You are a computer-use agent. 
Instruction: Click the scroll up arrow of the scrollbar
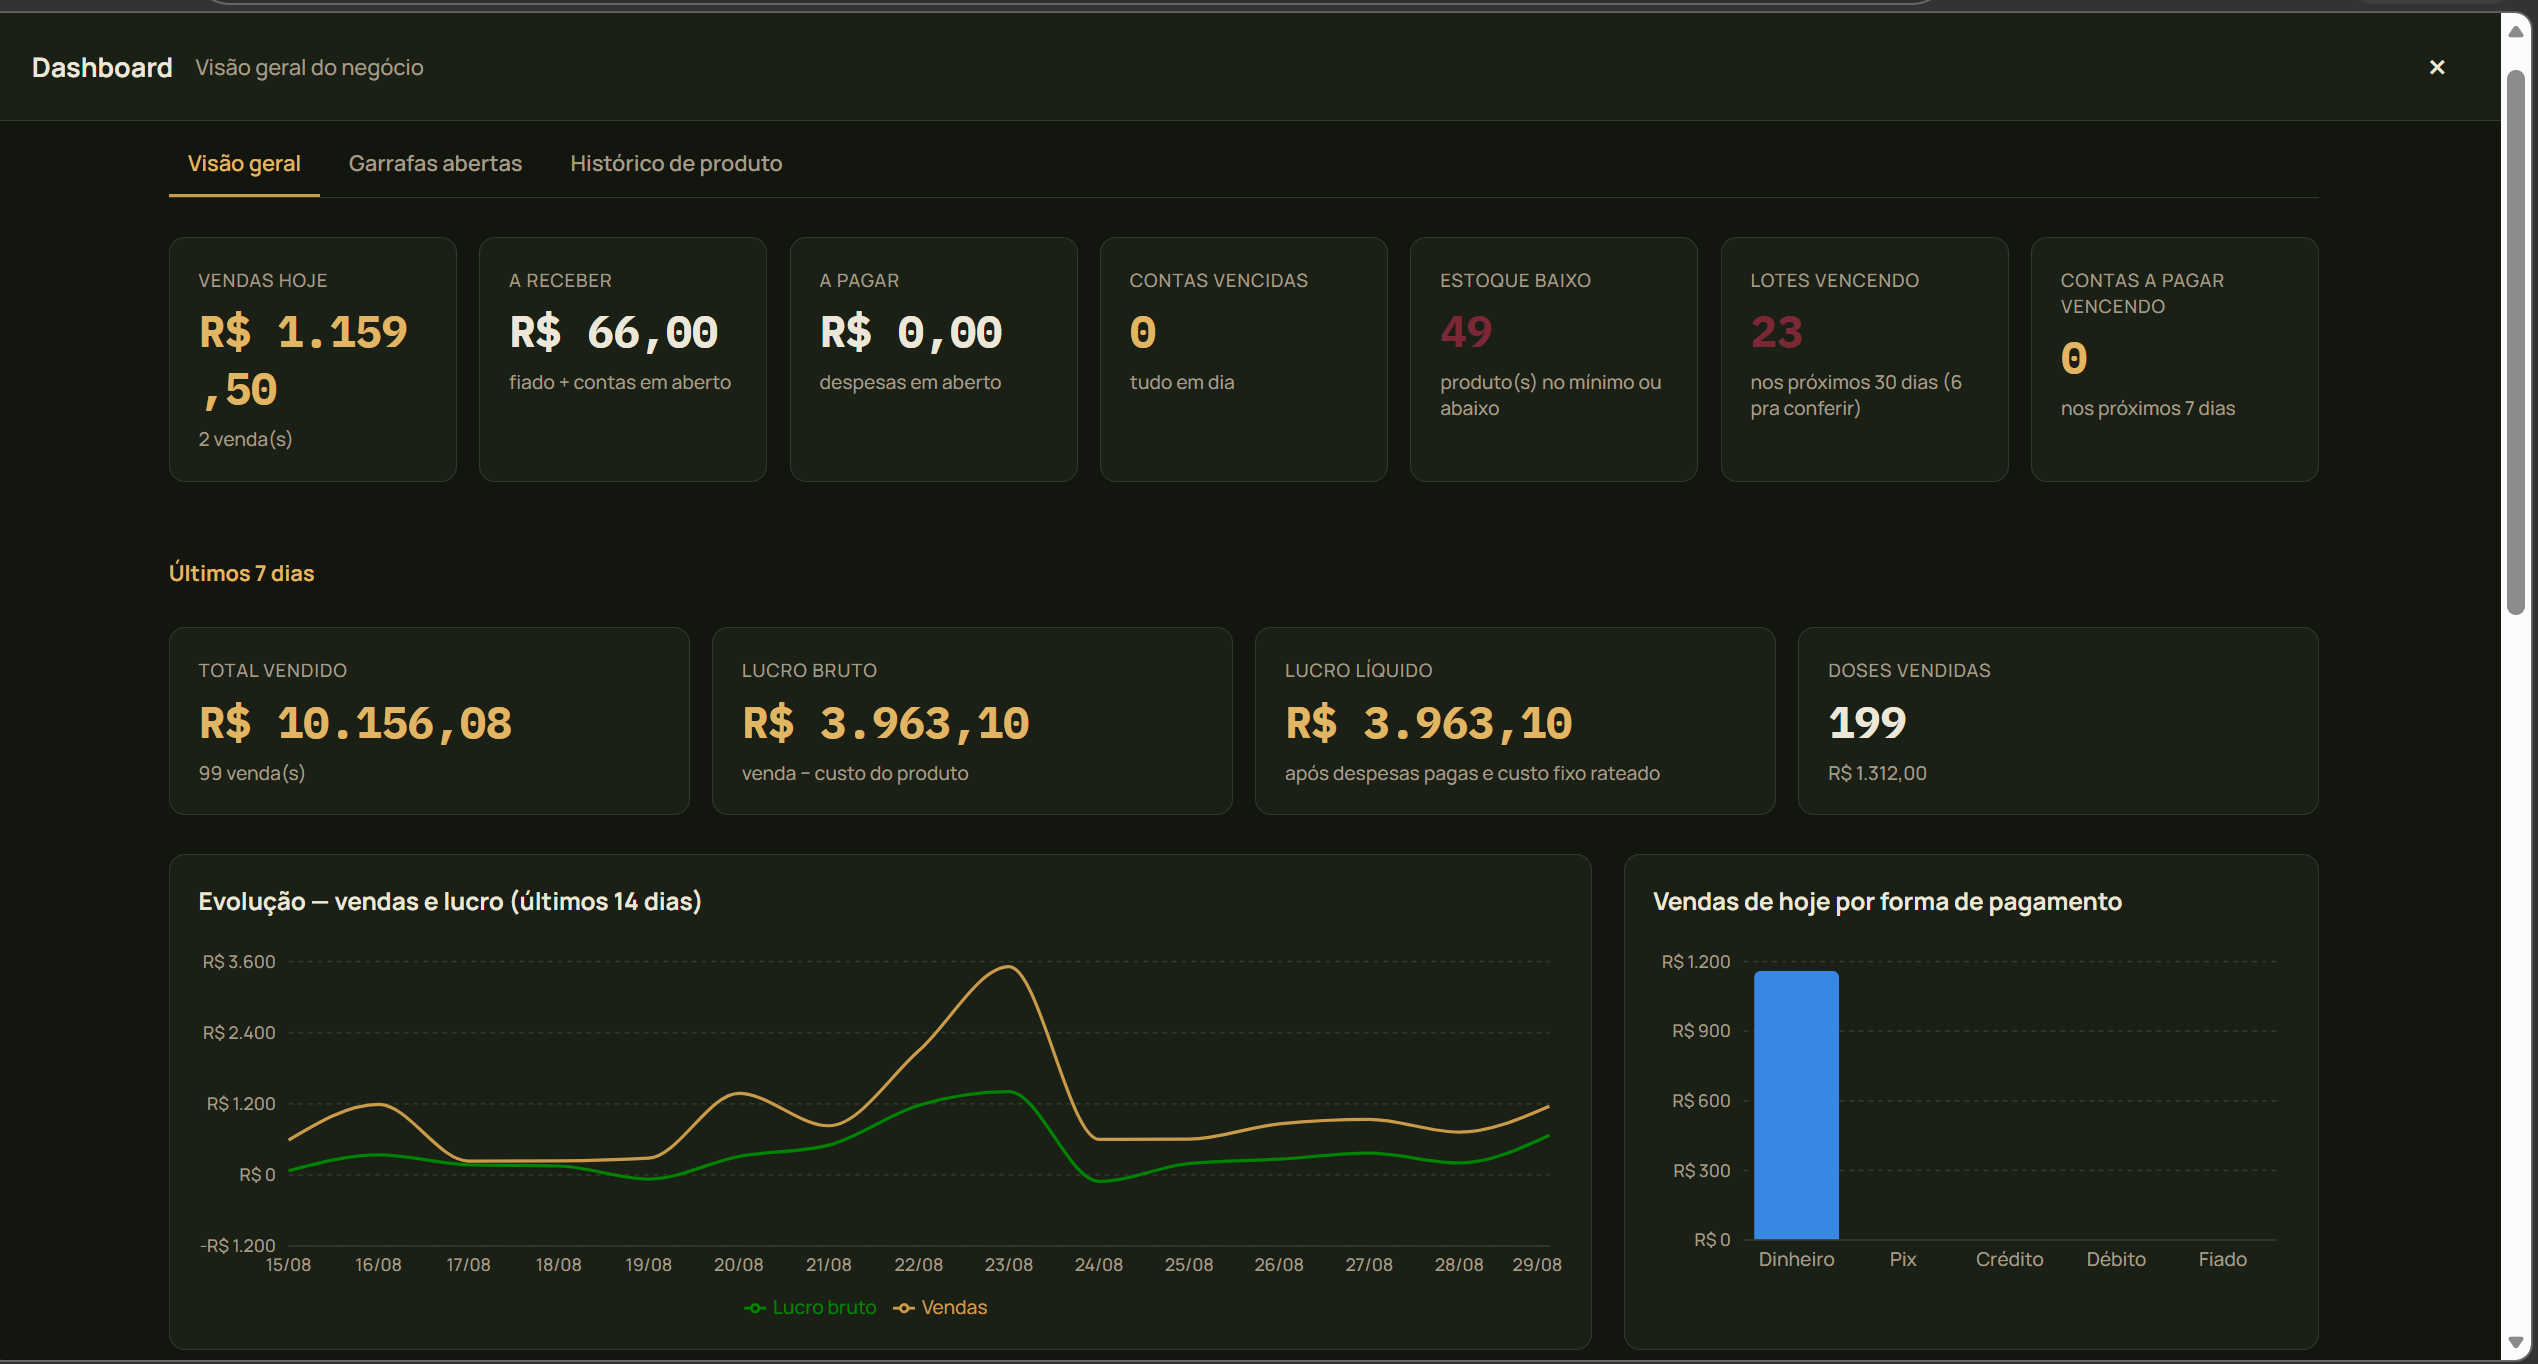[x=2516, y=31]
